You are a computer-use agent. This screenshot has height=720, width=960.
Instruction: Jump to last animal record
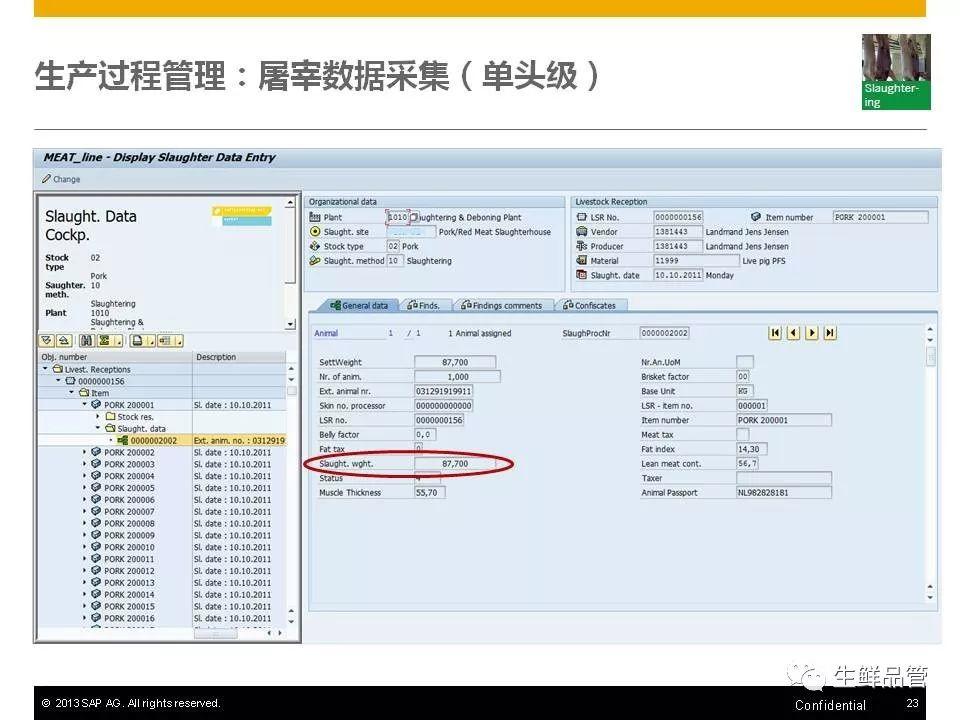tap(830, 333)
